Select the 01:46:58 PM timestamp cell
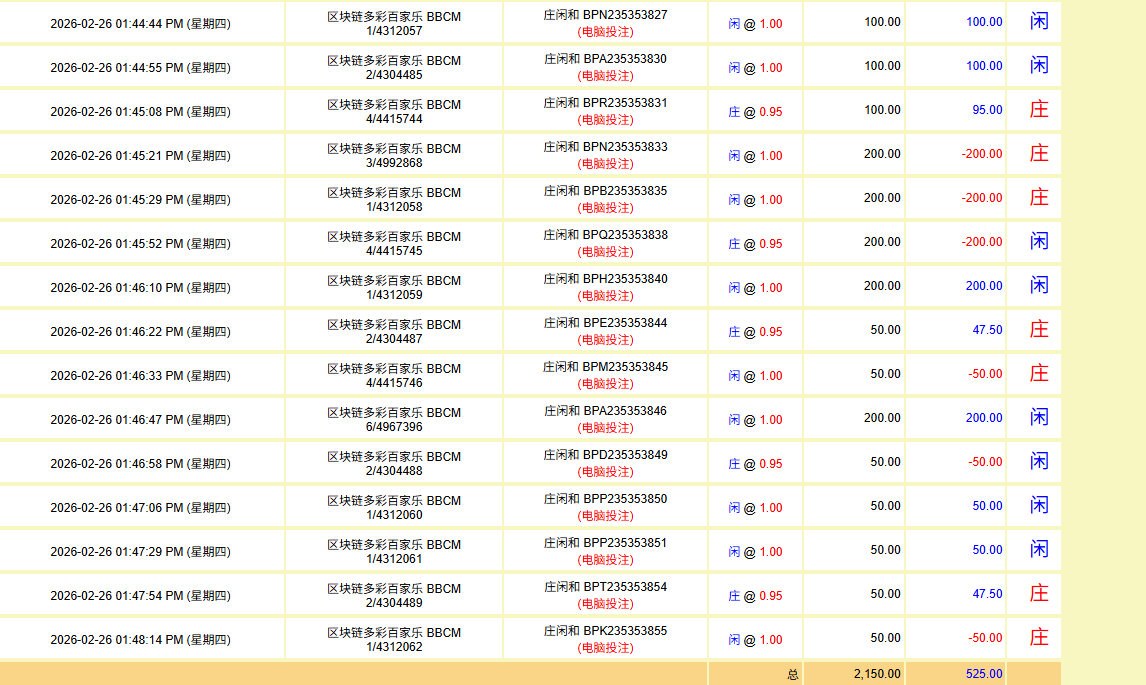1146x685 pixels. pyautogui.click(x=140, y=464)
